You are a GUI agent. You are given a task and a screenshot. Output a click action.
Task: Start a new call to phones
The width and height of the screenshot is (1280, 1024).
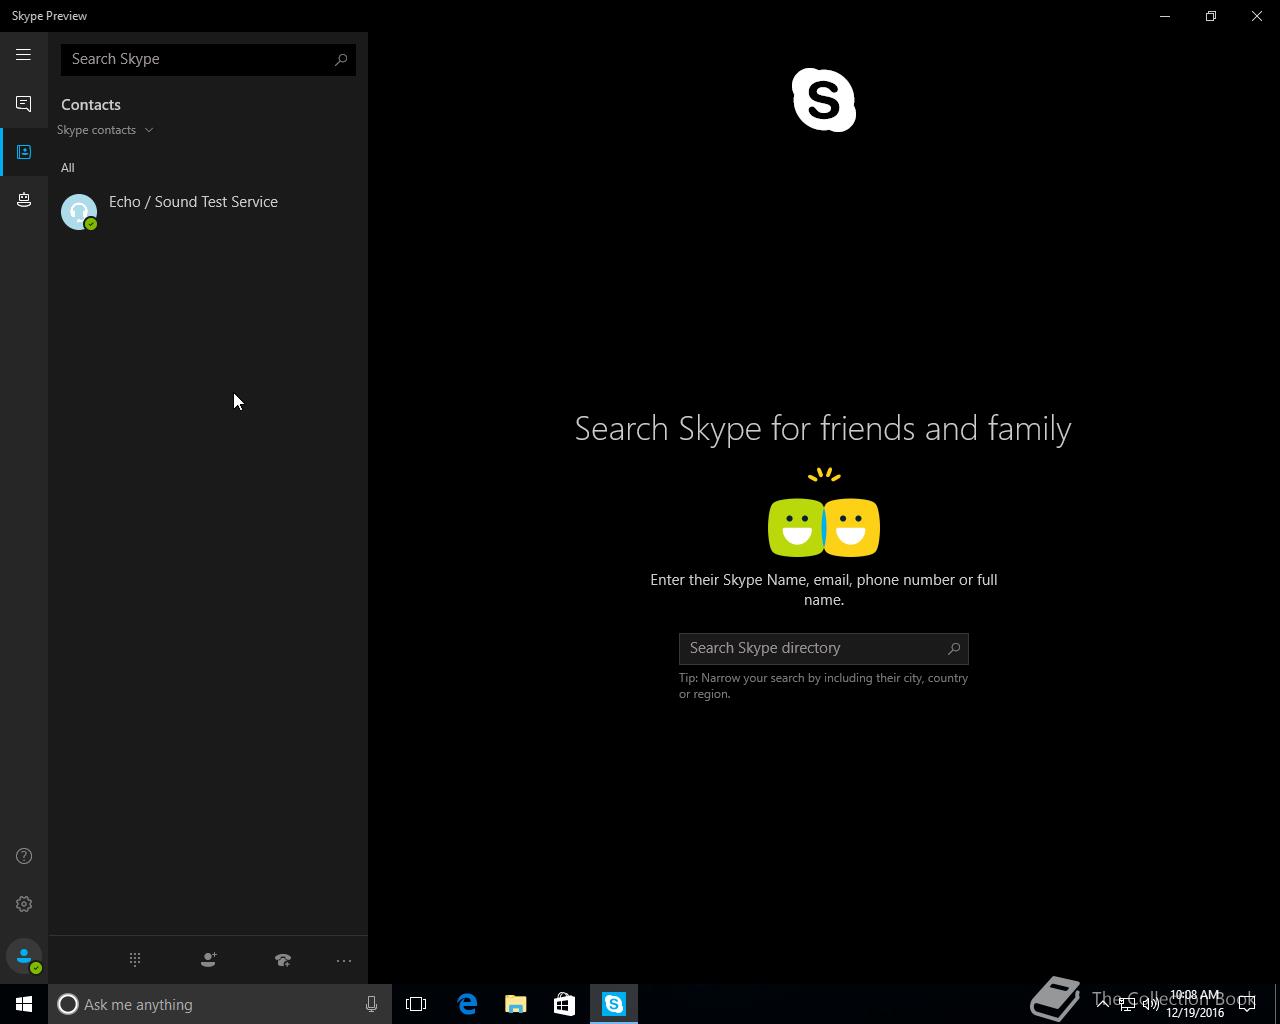click(x=283, y=960)
